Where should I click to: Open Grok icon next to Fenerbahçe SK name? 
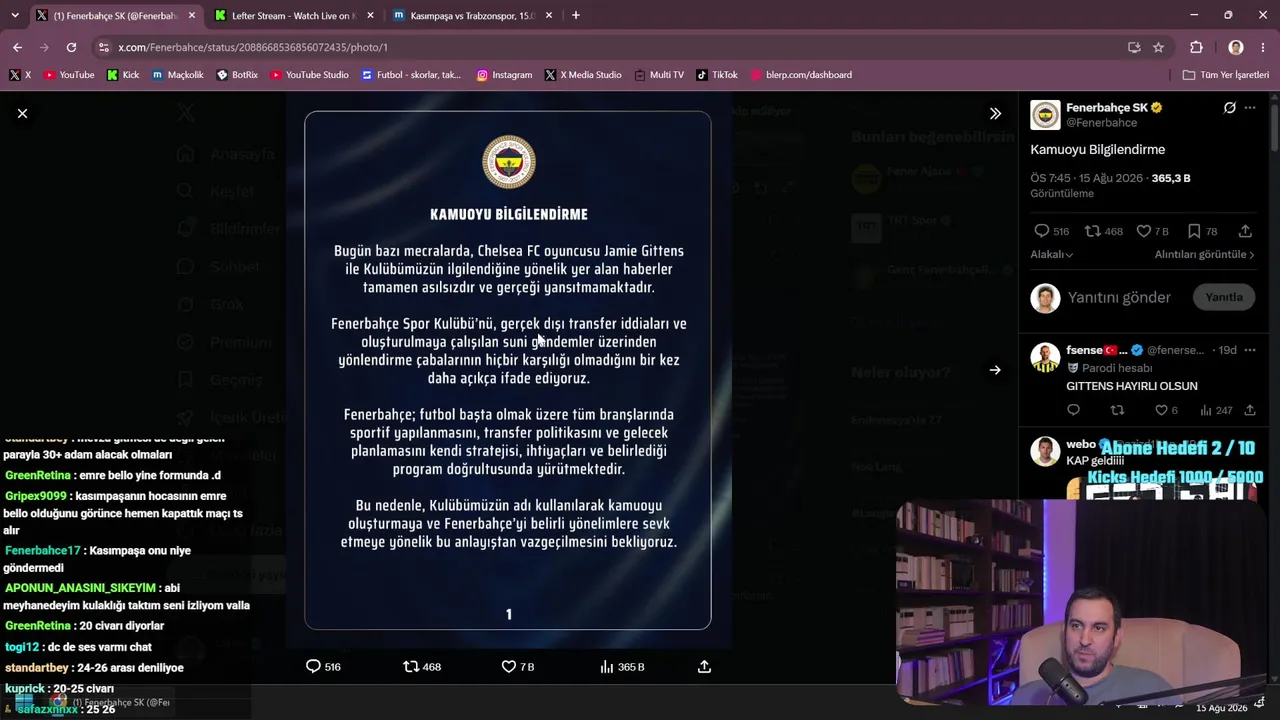[1230, 108]
